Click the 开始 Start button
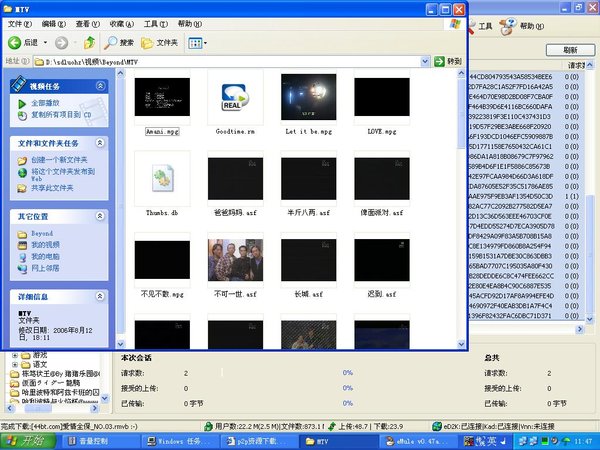 tap(27, 441)
